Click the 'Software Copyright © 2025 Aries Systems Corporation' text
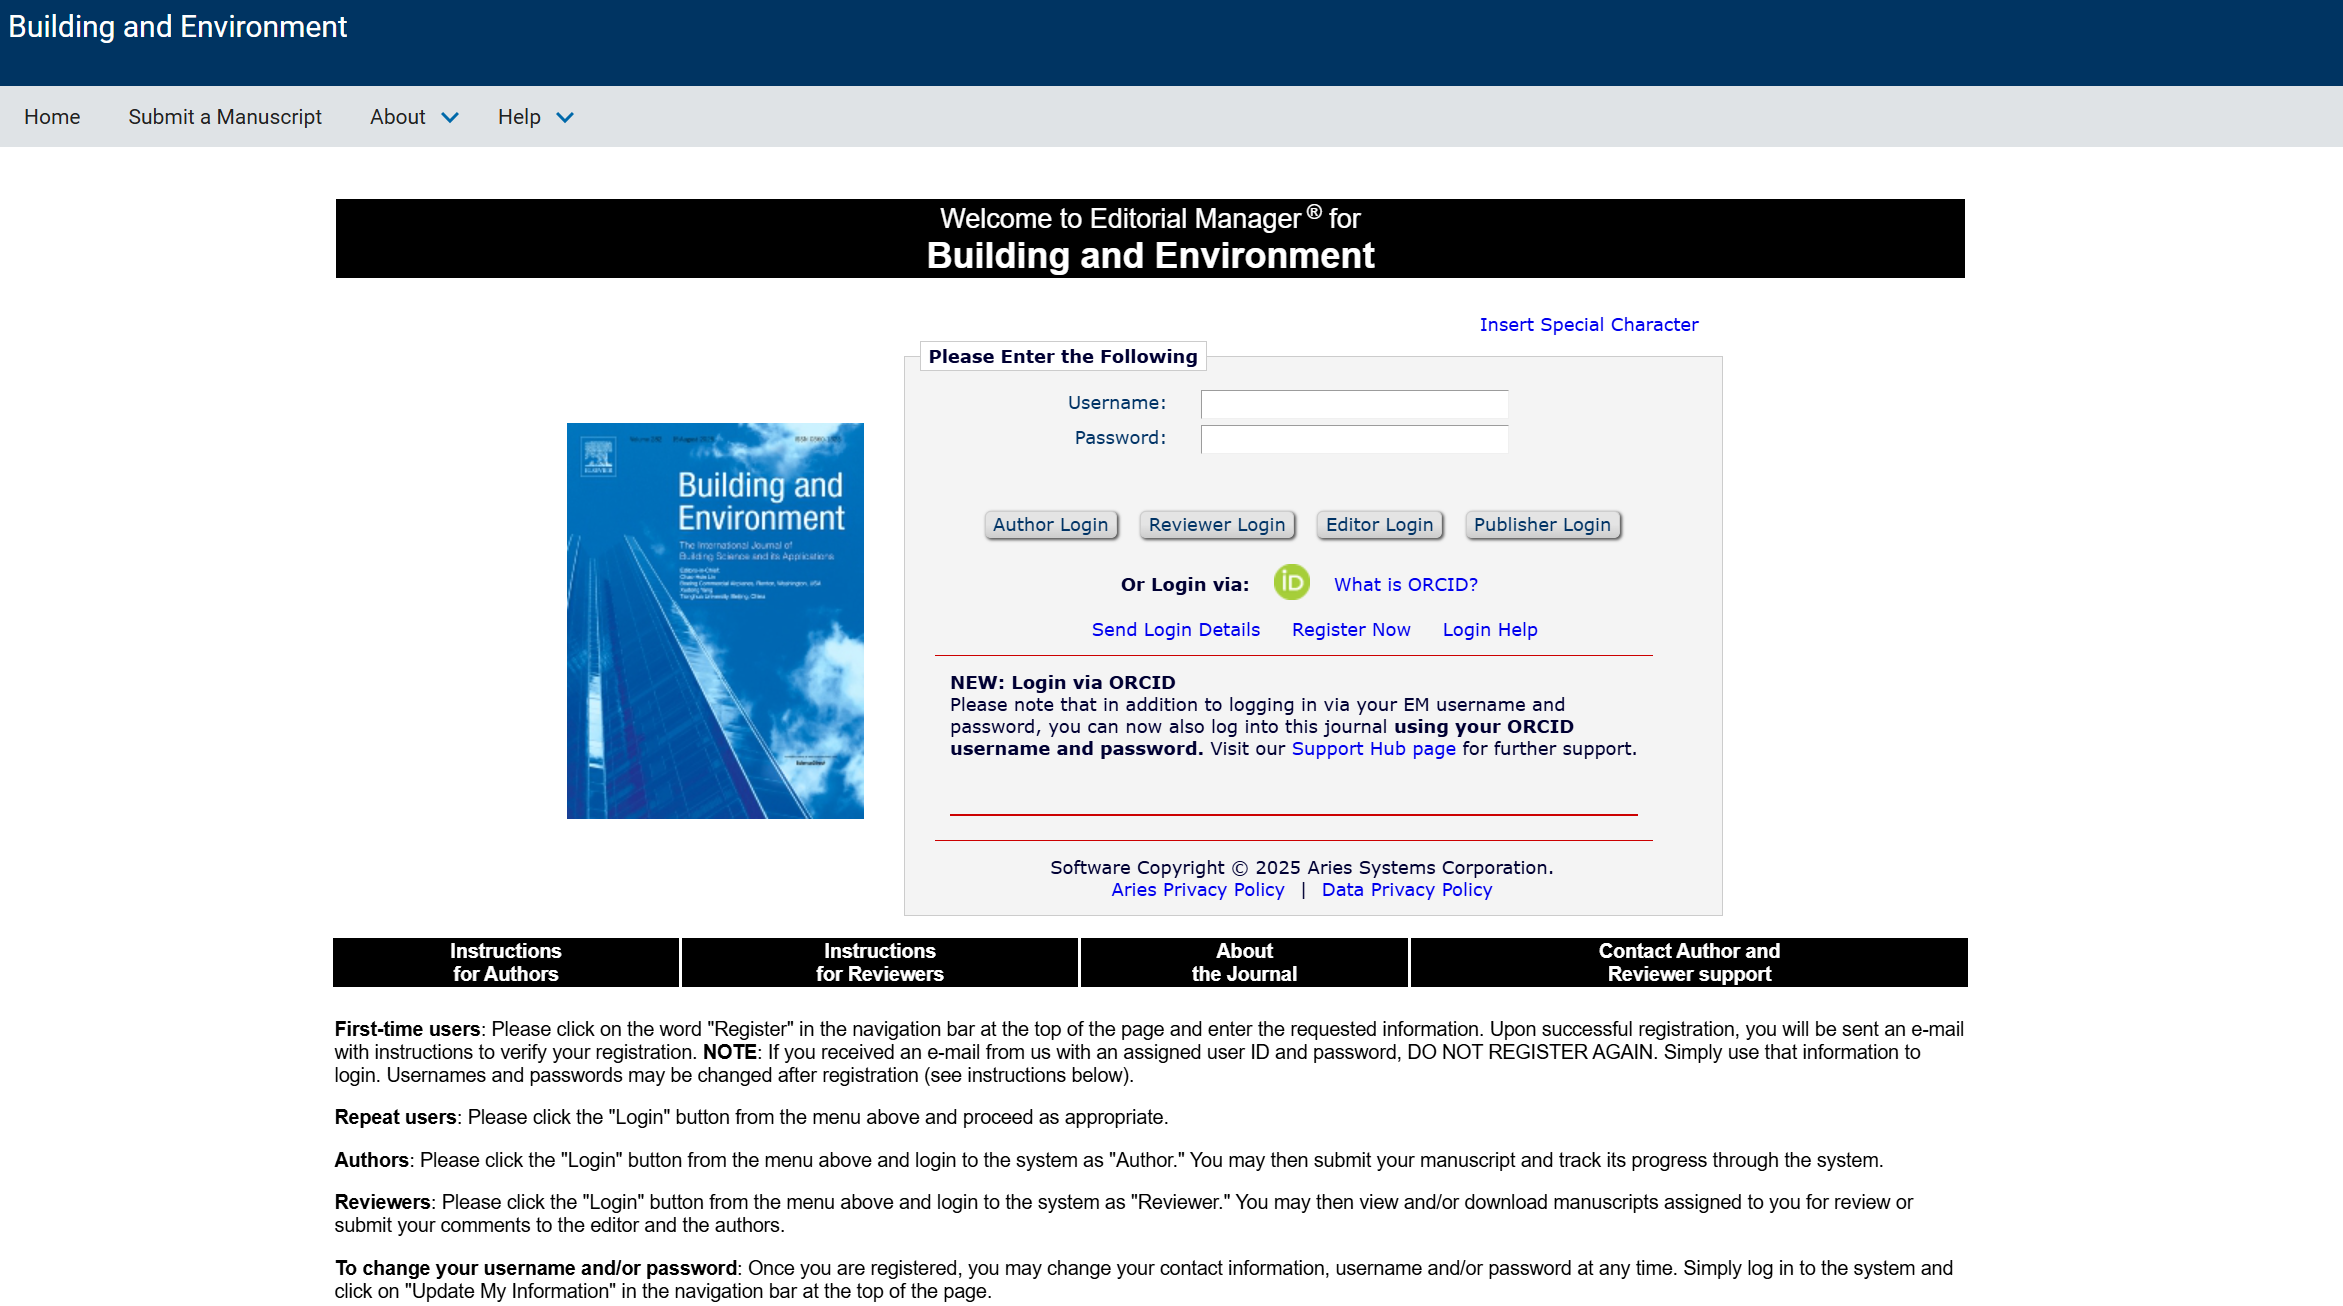 [x=1301, y=868]
